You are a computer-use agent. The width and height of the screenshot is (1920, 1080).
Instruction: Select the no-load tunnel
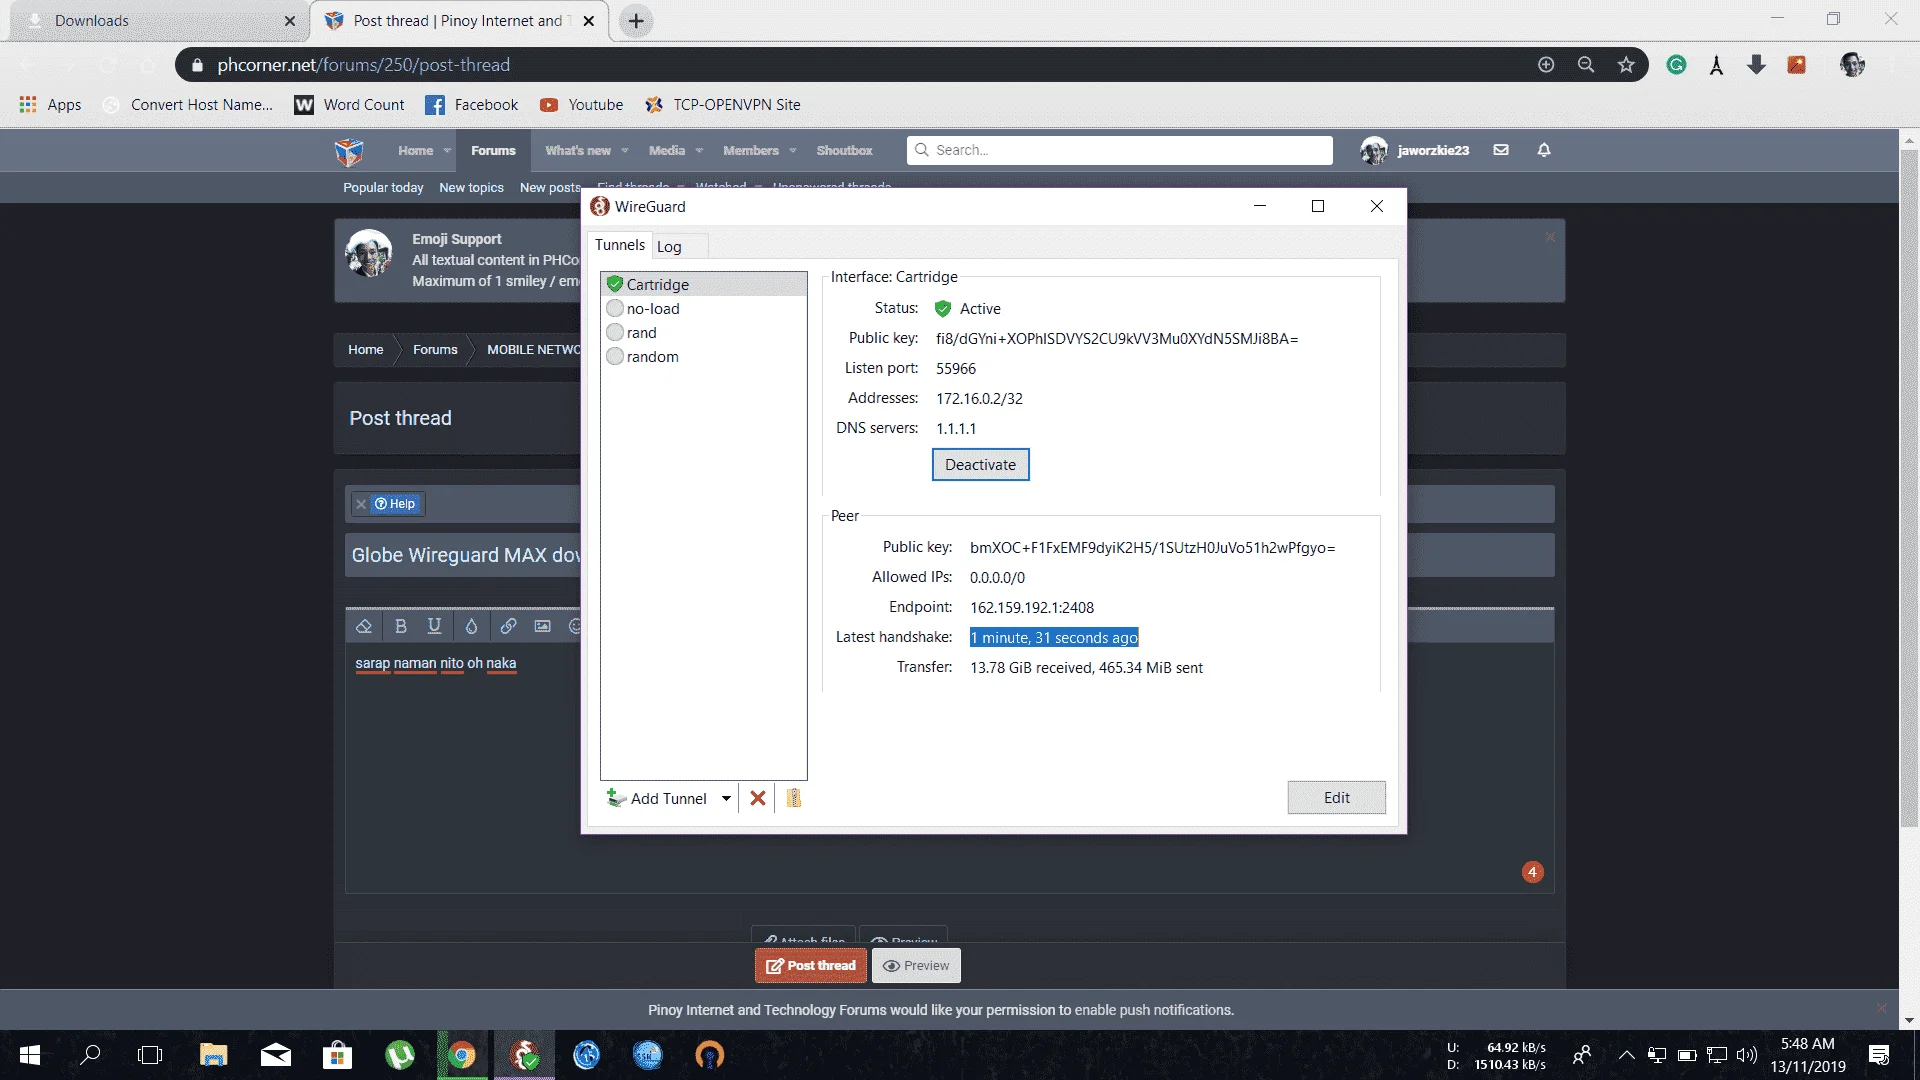click(703, 309)
